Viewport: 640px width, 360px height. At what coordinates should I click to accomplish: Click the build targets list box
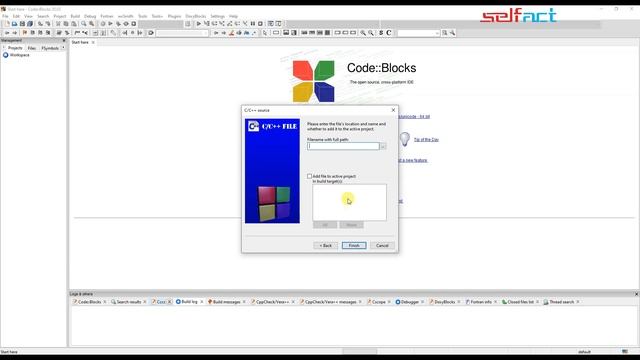349,202
